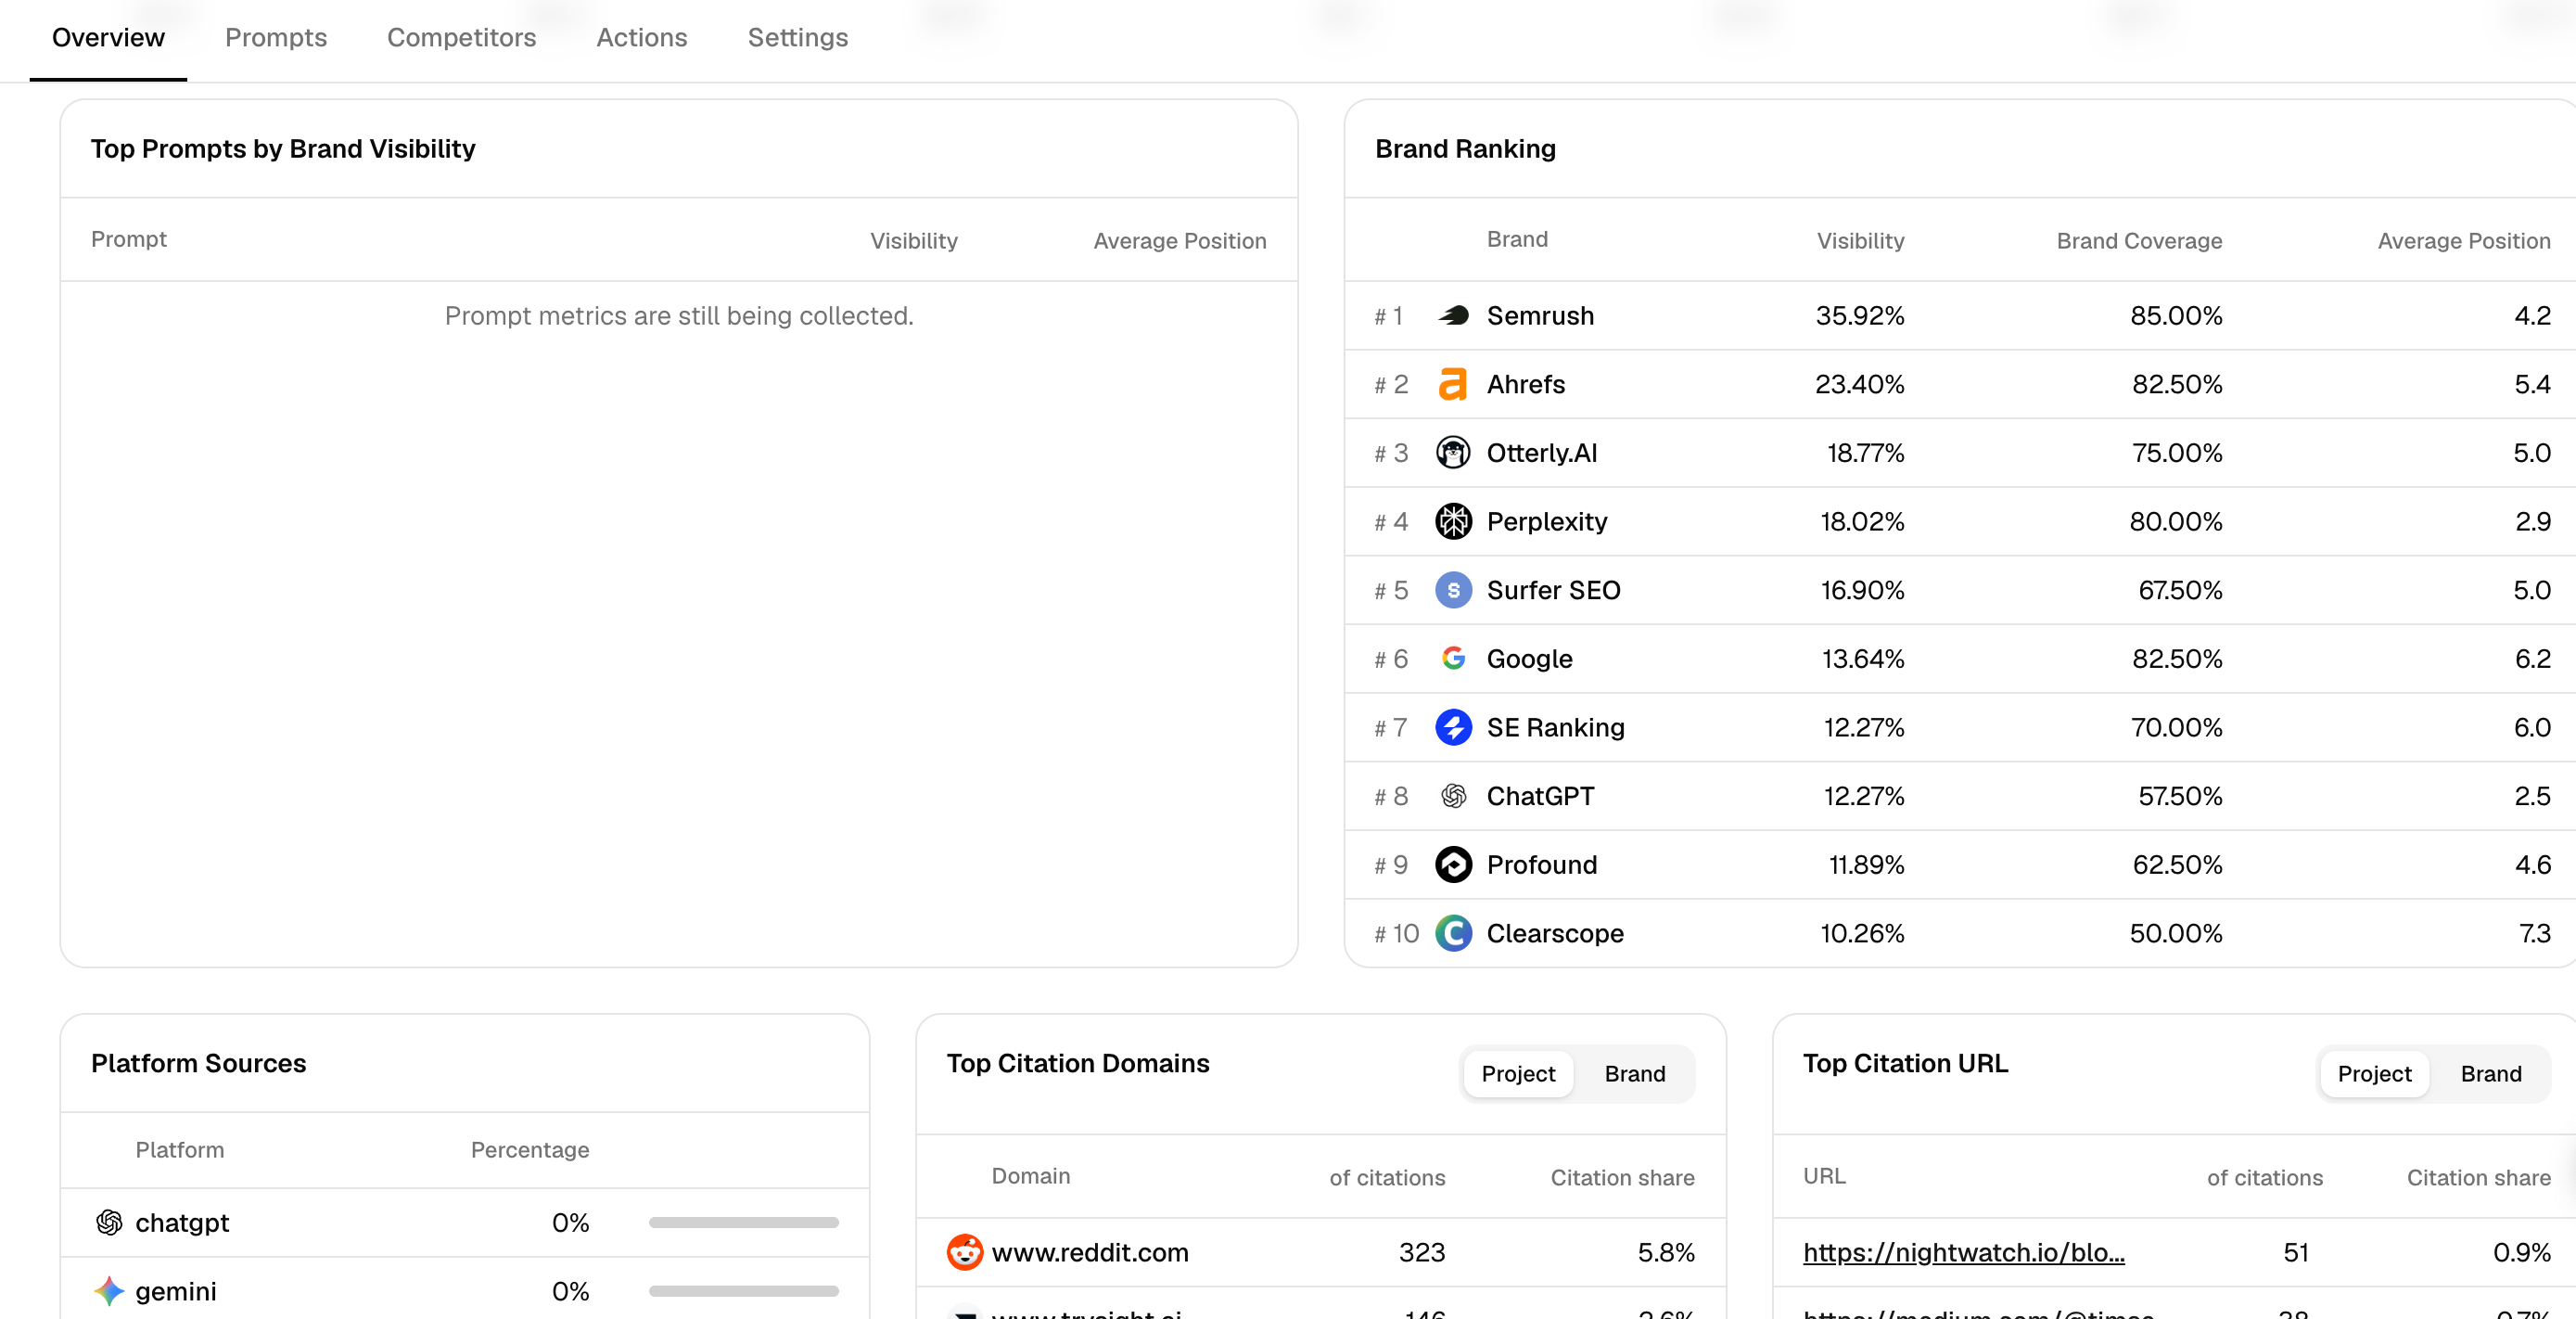Click the chatgpt percentage progress bar

coord(743,1222)
